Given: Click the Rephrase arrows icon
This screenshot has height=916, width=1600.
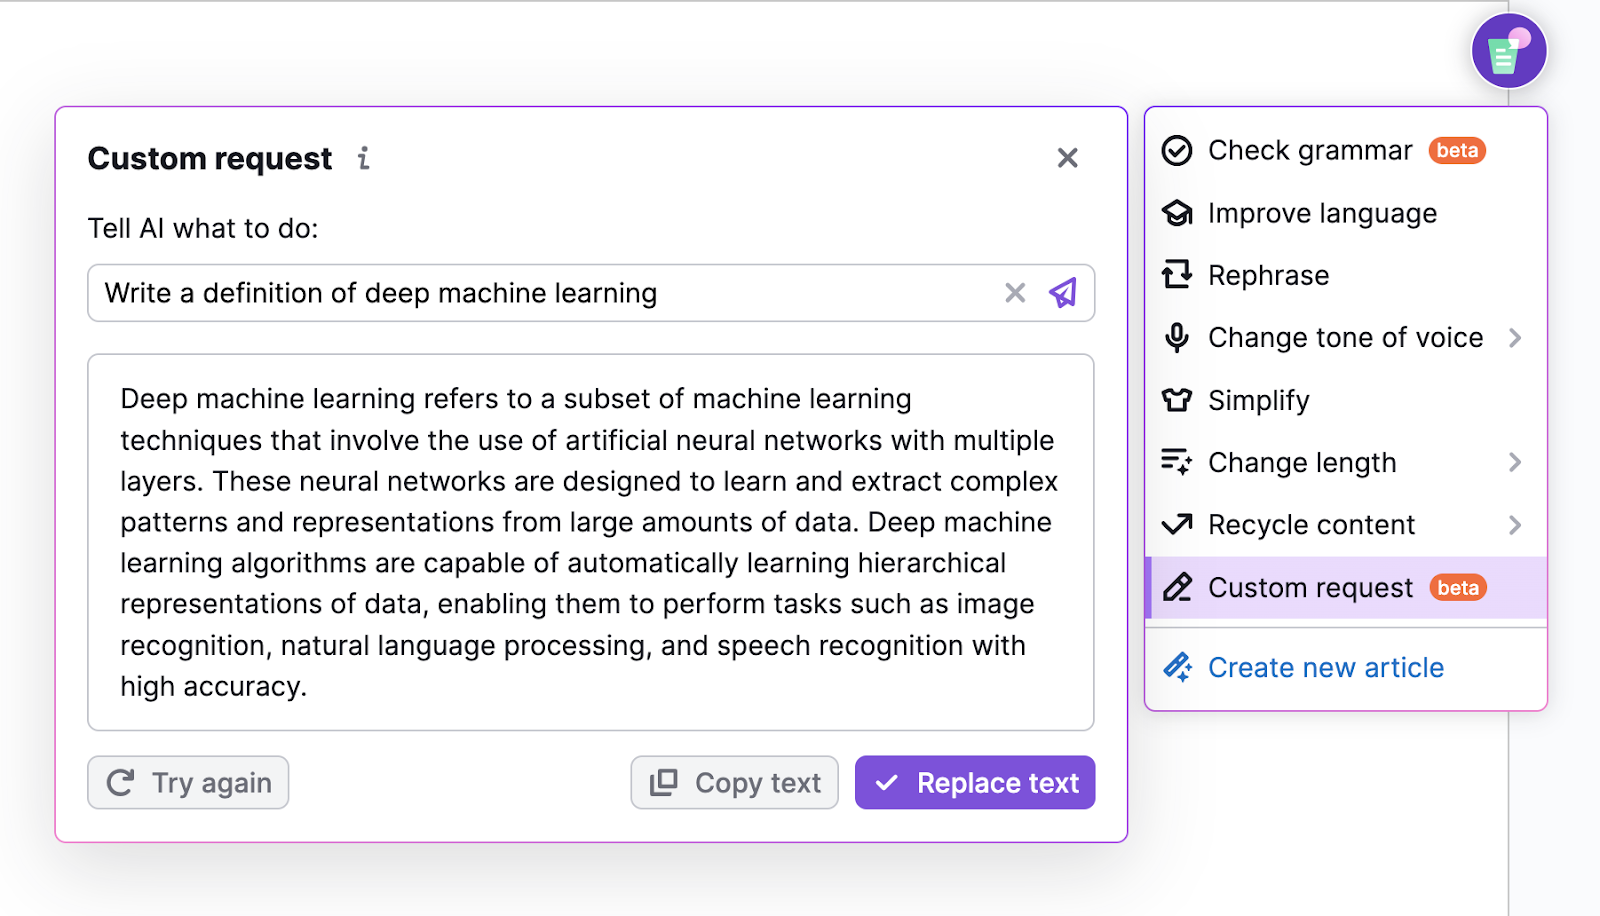Looking at the screenshot, I should 1177,275.
